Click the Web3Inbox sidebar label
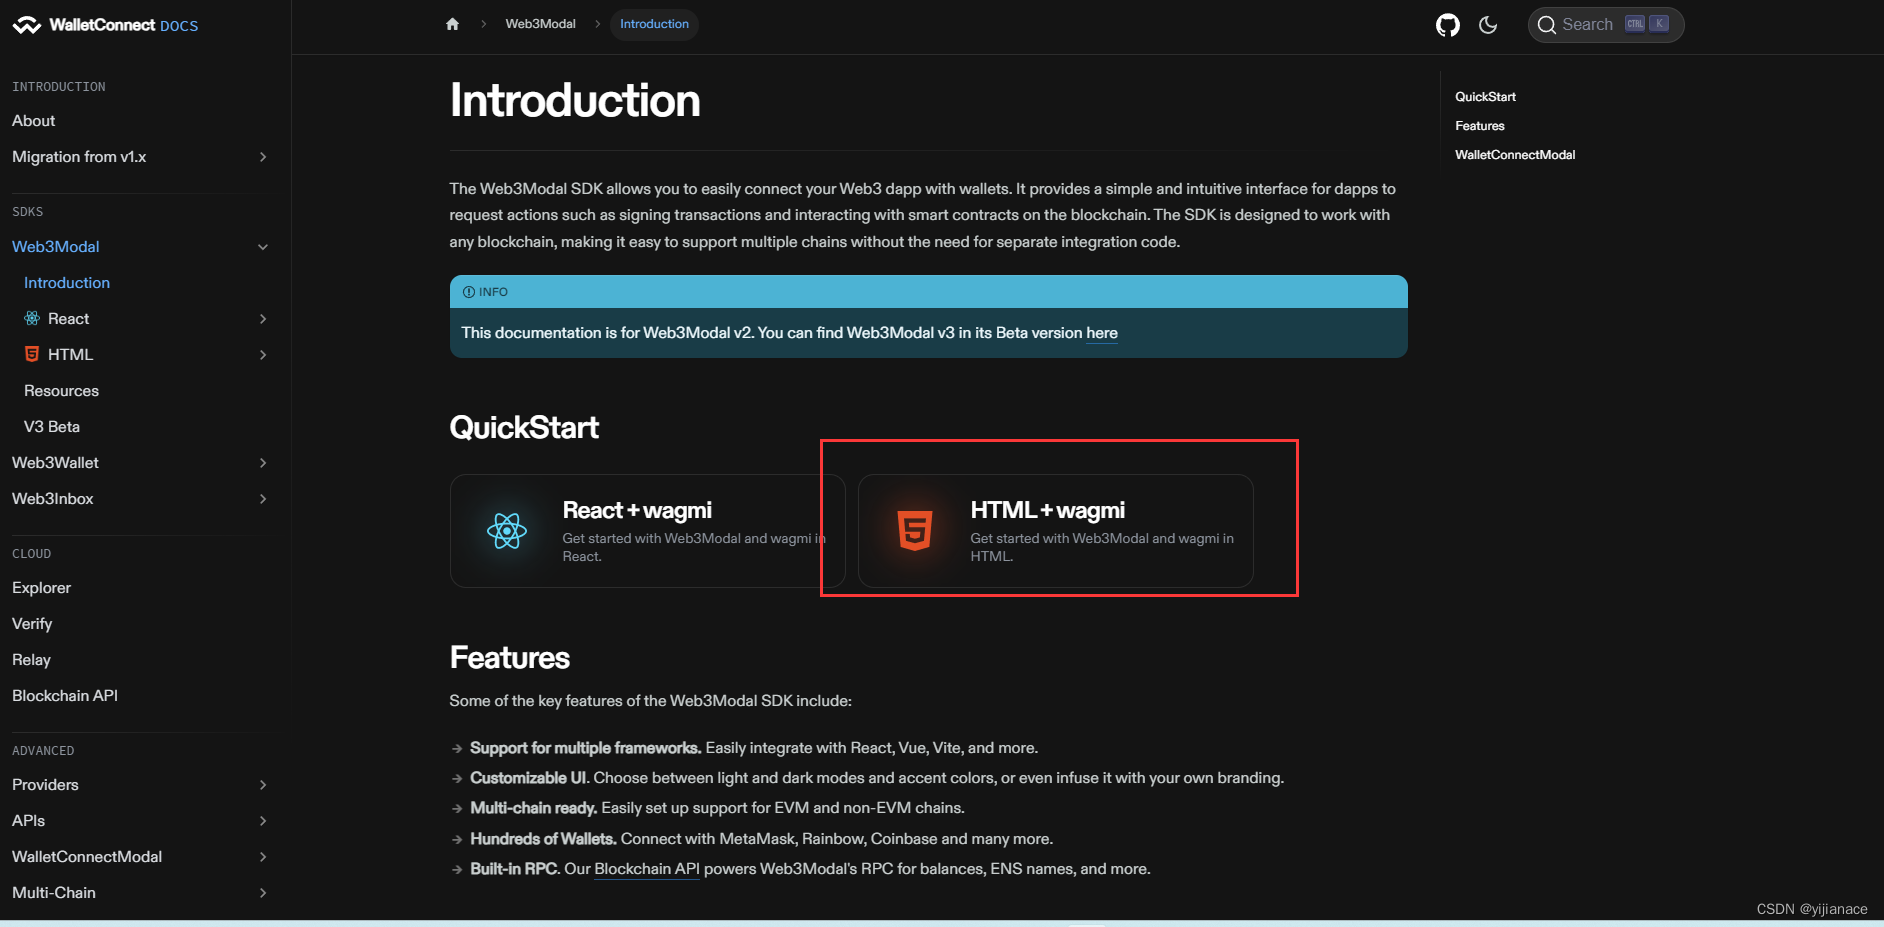 click(53, 499)
